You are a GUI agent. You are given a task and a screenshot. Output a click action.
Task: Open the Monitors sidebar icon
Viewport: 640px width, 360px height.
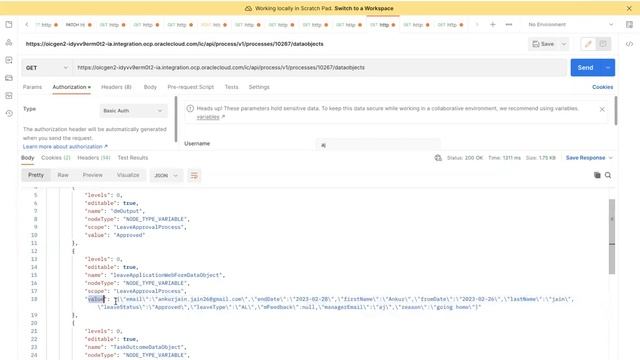click(x=9, y=96)
